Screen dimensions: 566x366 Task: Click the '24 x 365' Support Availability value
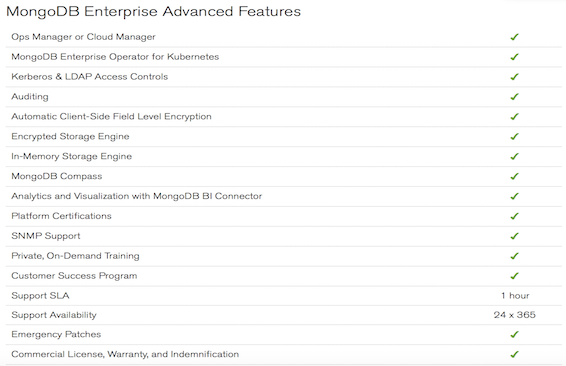click(515, 315)
